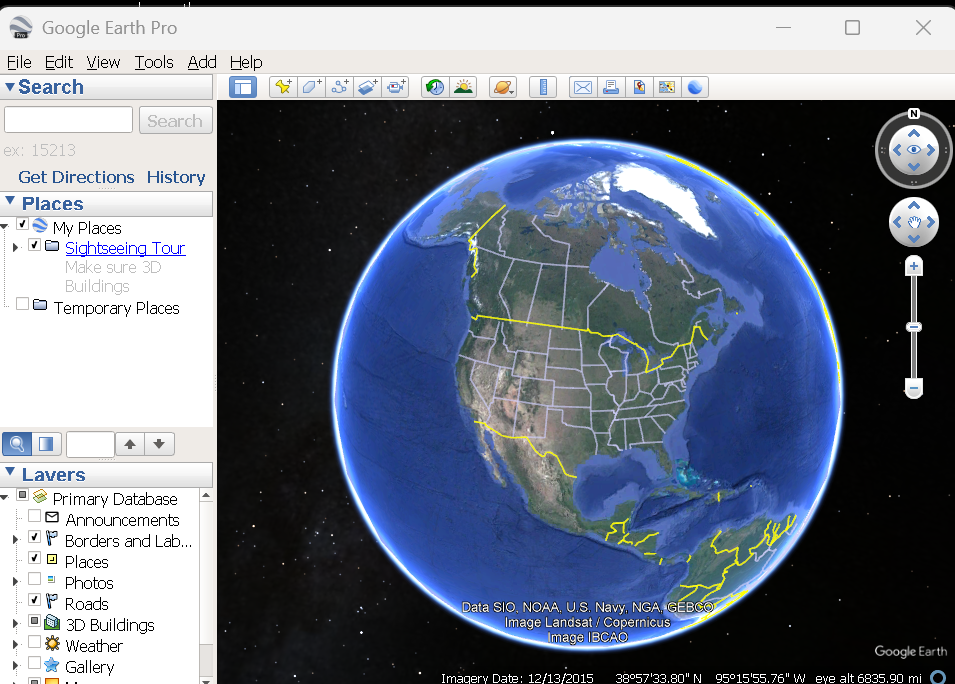Click the Add Image Overlay icon
The image size is (955, 684).
coord(367,87)
